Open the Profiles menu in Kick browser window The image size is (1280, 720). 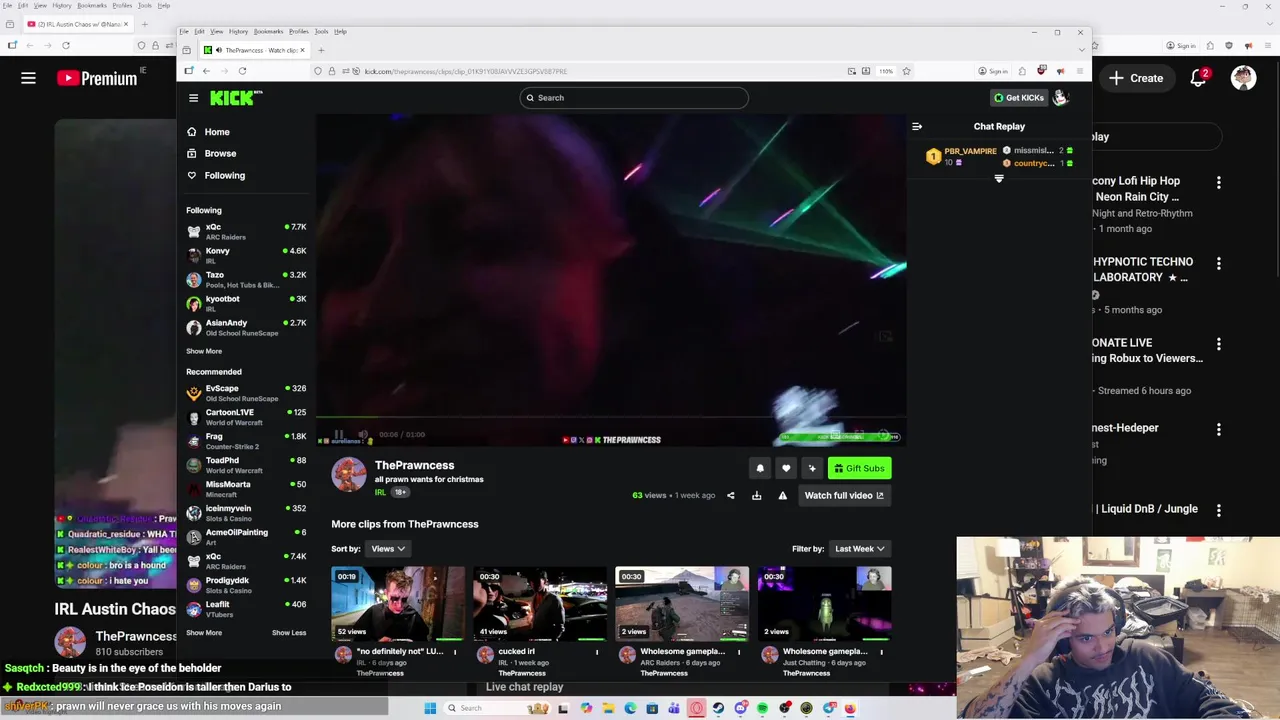coord(298,32)
